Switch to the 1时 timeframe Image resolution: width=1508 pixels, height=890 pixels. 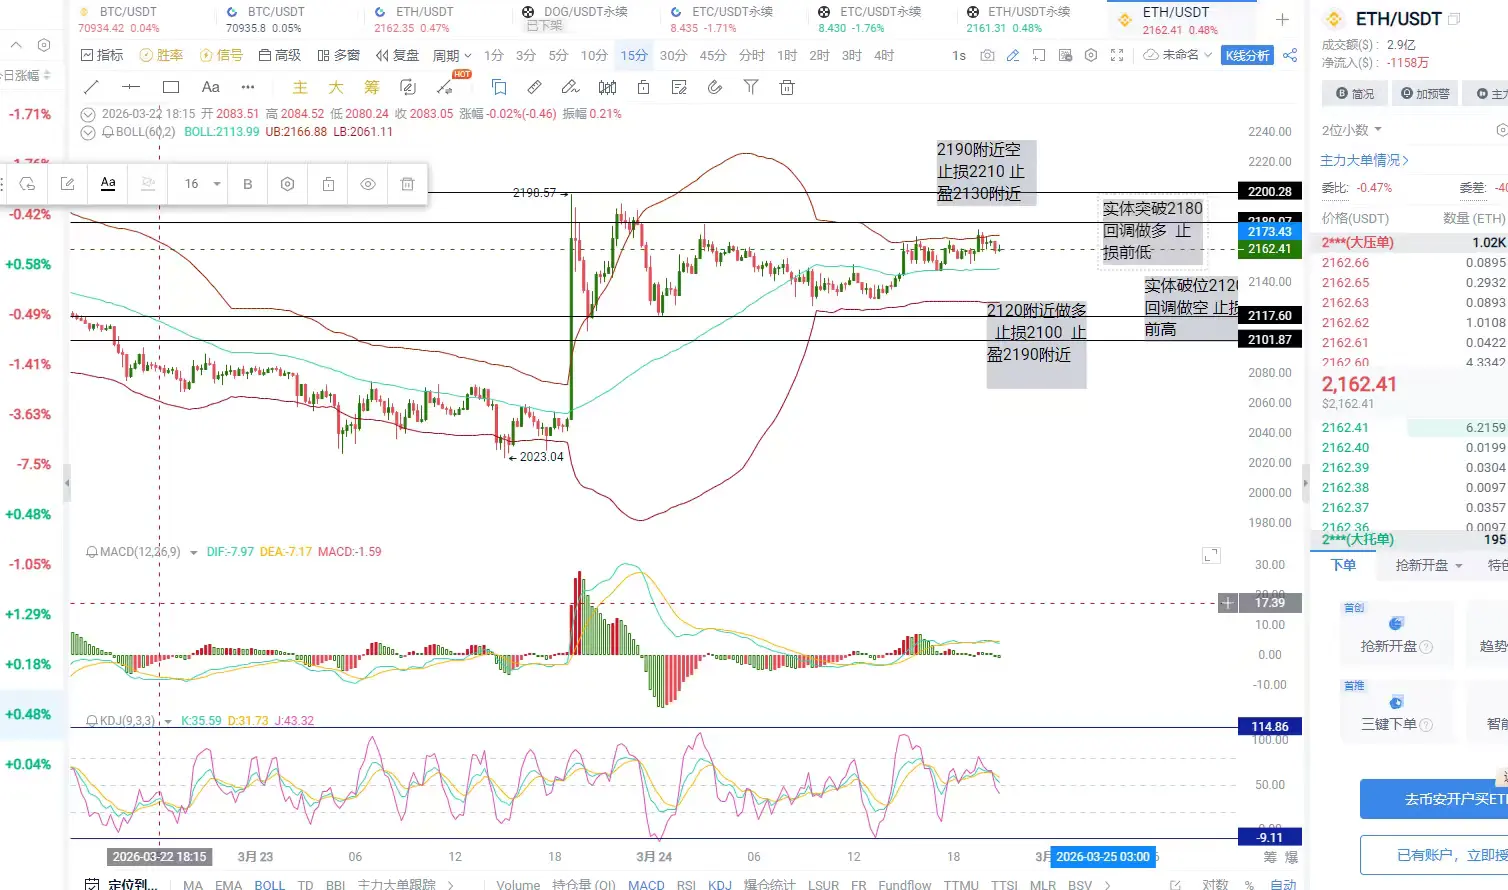[x=787, y=55]
